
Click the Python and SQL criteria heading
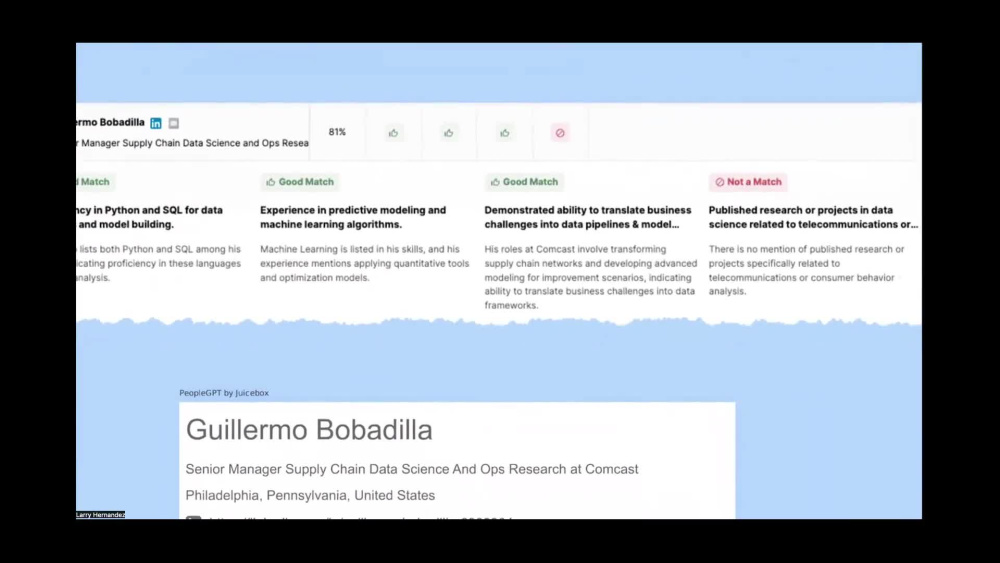pyautogui.click(x=150, y=217)
